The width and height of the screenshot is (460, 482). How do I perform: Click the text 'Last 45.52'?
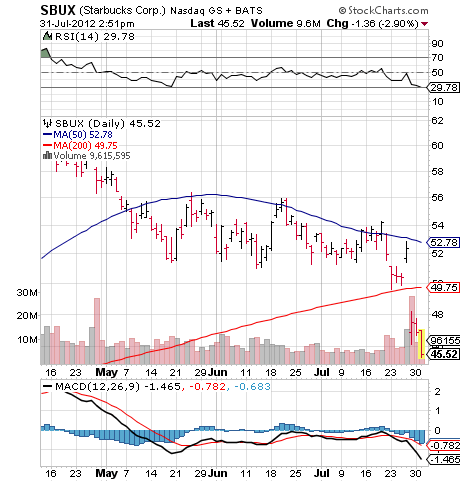[x=217, y=24]
